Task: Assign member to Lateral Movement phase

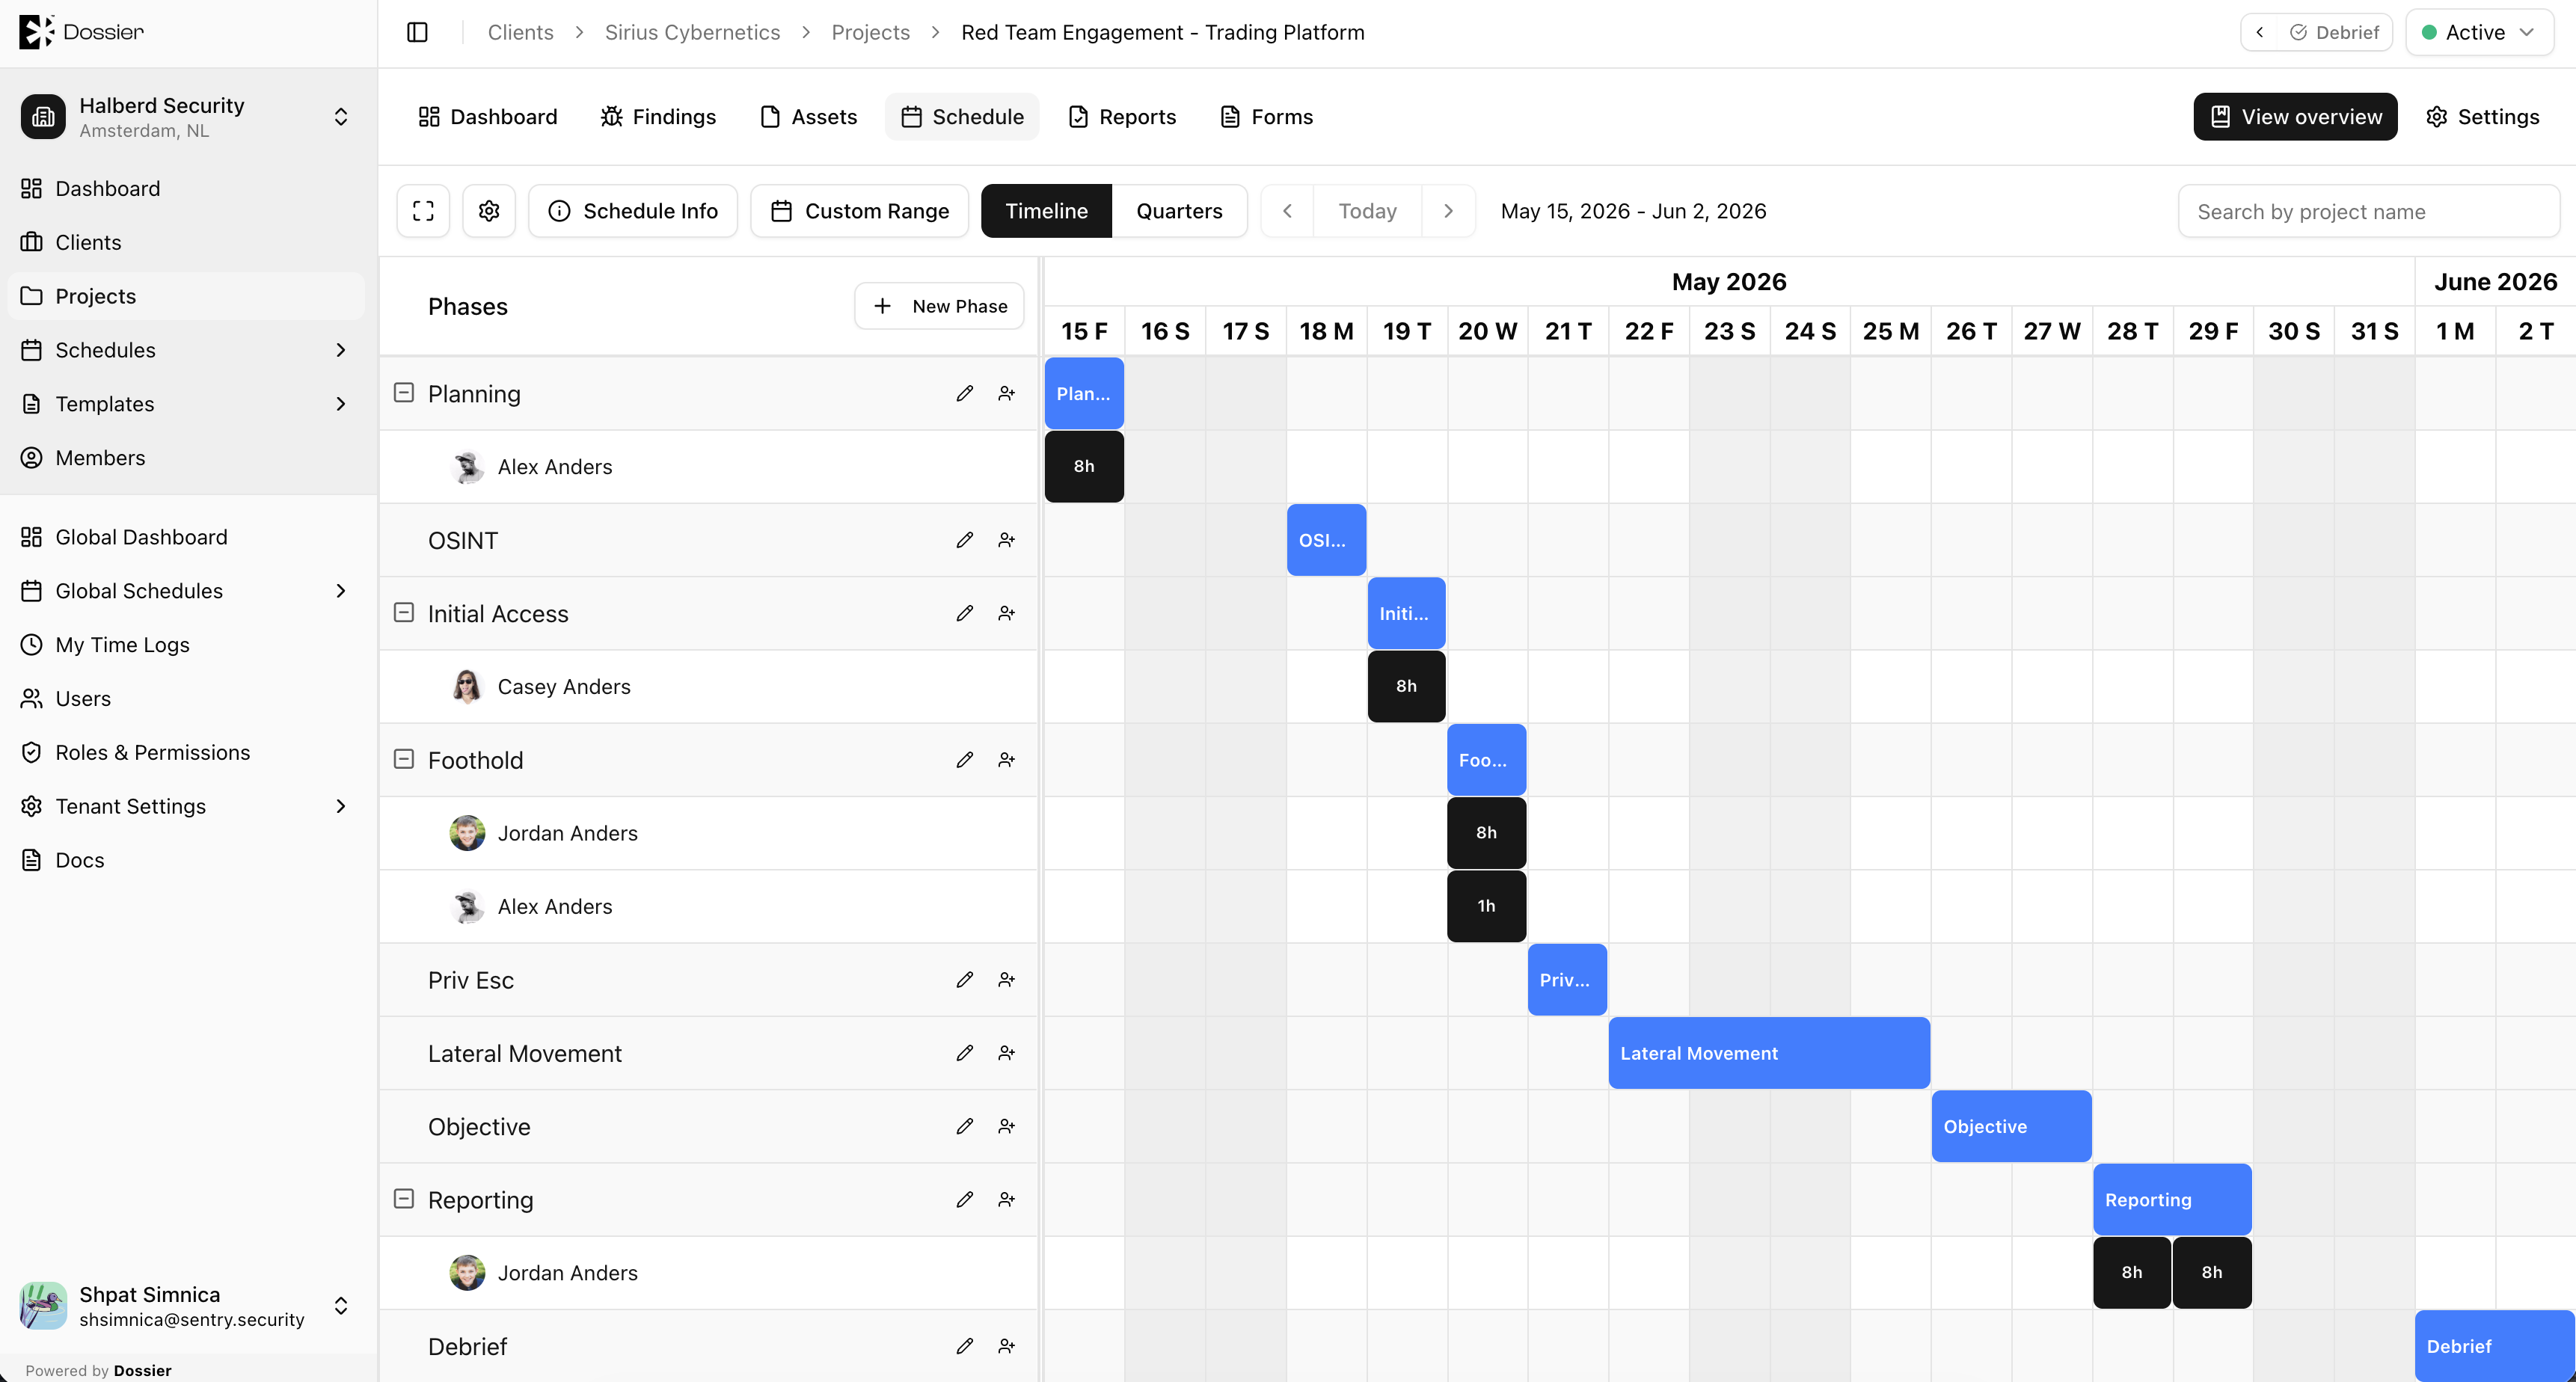Action: coord(1006,1053)
